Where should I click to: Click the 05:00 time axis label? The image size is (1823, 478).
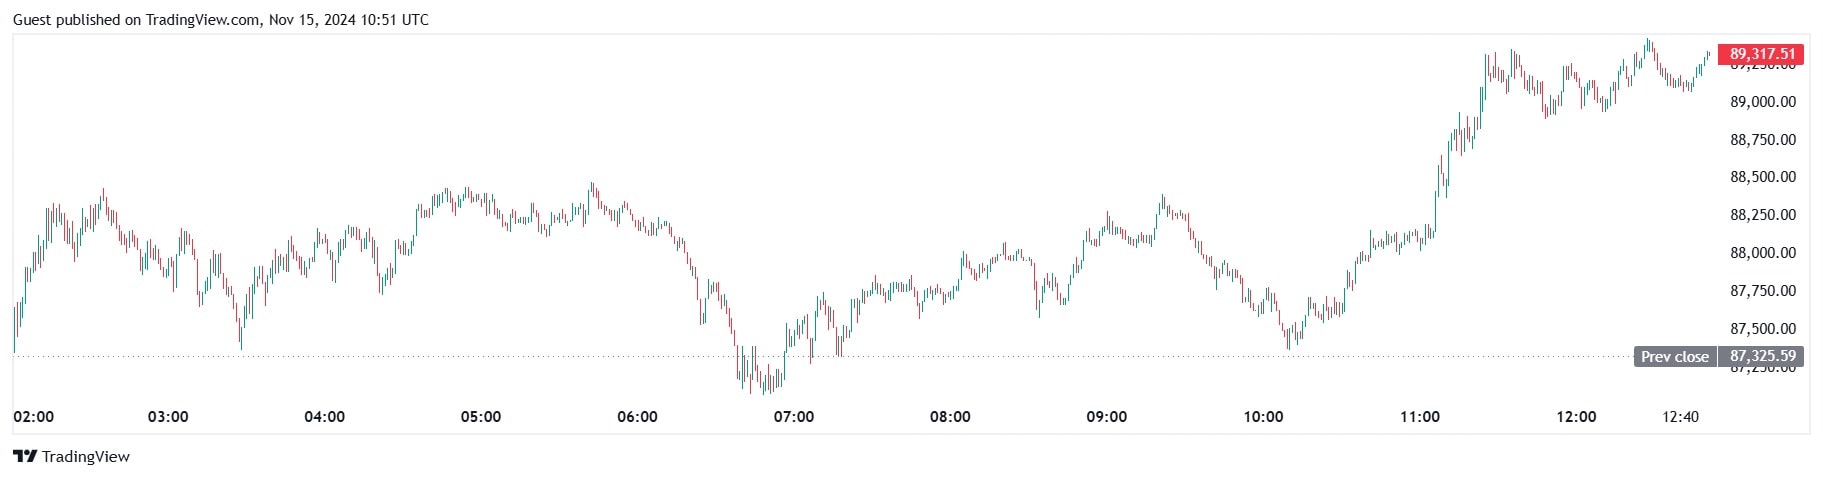point(481,416)
